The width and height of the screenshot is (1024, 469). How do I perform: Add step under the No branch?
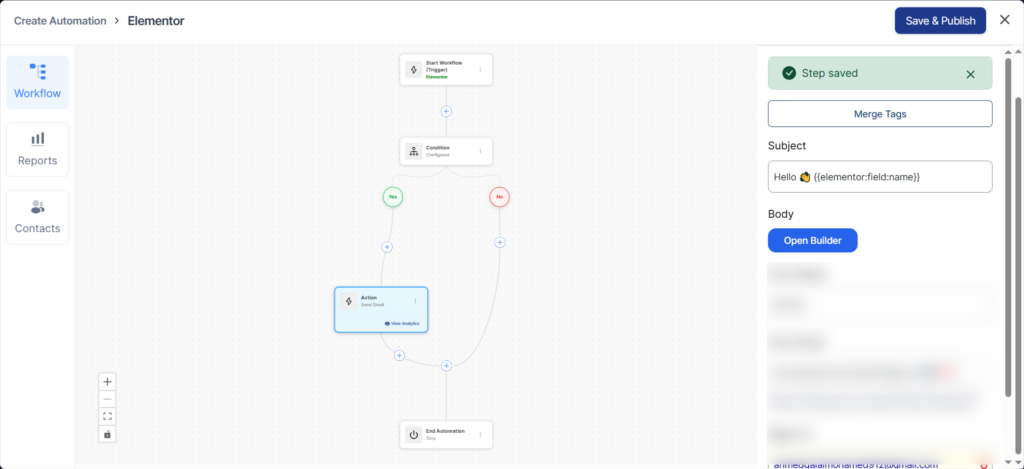500,242
